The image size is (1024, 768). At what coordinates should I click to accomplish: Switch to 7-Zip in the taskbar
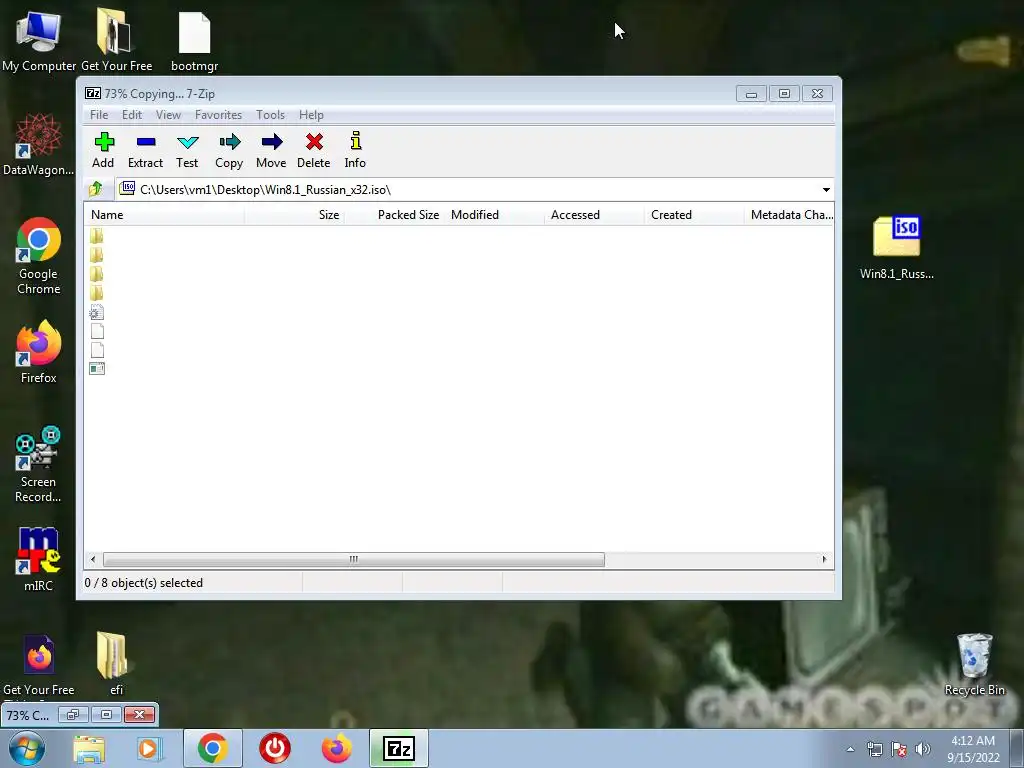(x=399, y=748)
